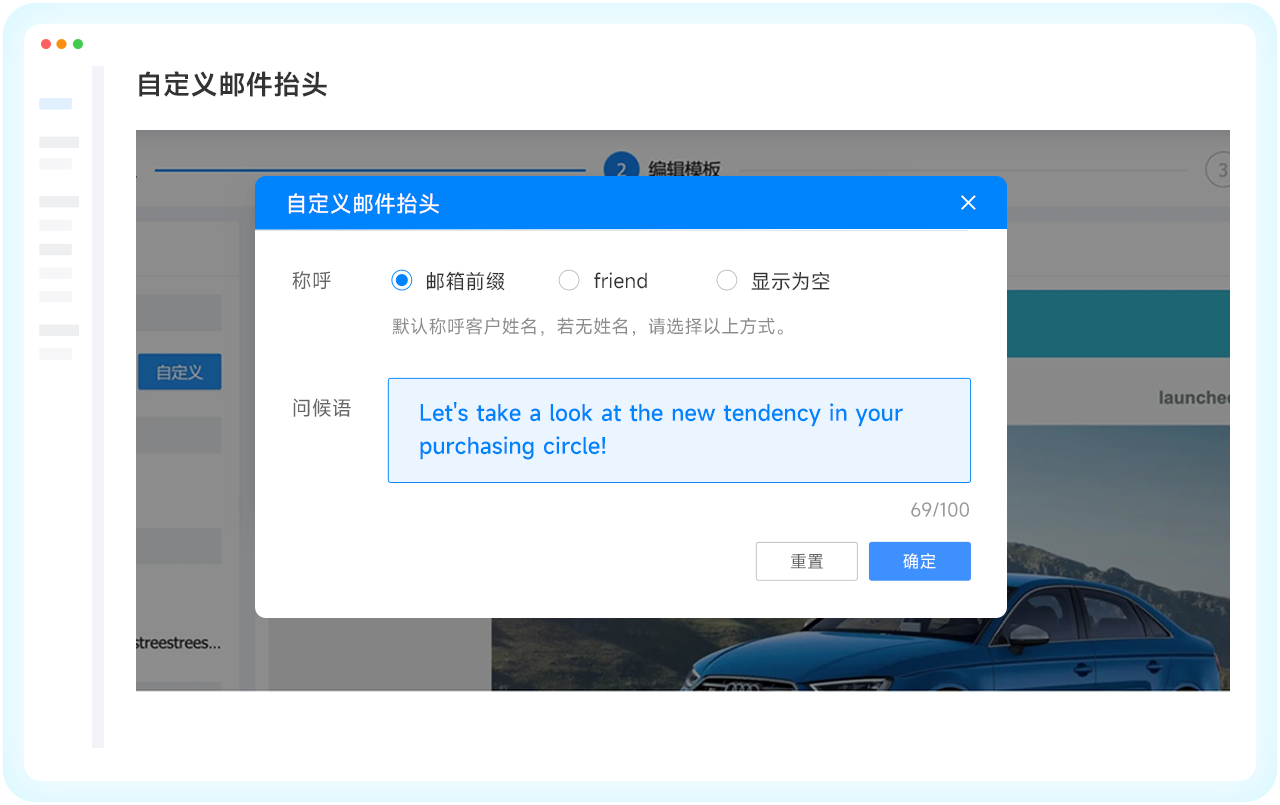Select the 邮箱前缀 radio option
This screenshot has width=1280, height=805.
click(402, 281)
